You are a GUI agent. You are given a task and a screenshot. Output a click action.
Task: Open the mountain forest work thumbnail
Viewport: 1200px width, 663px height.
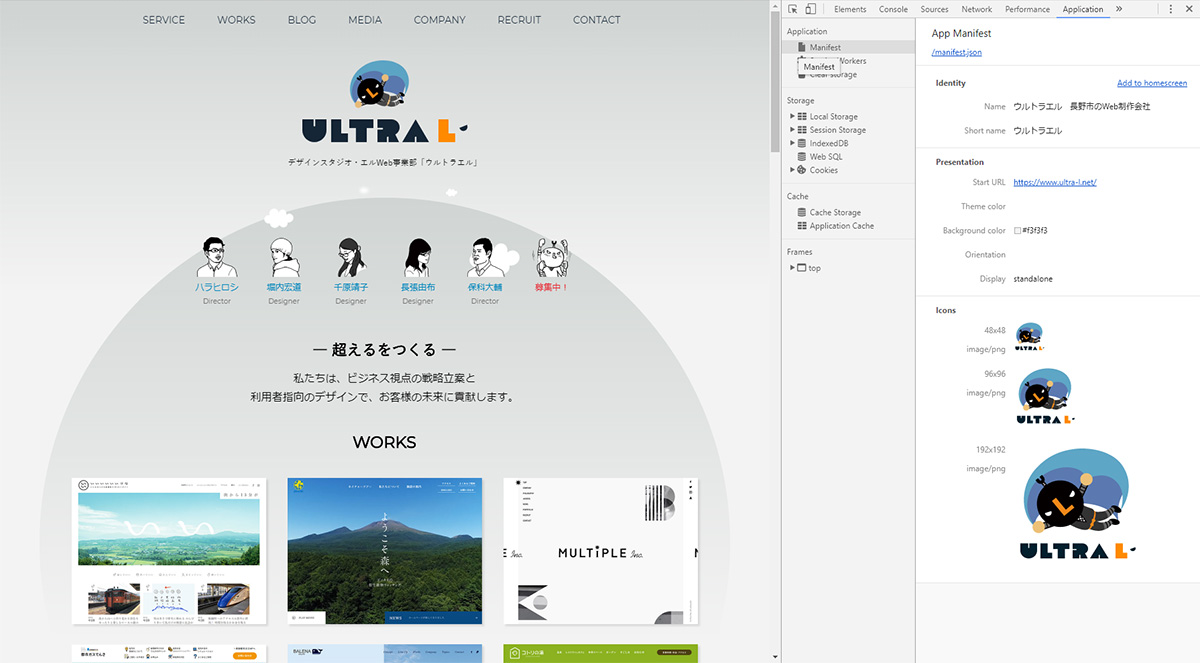click(385, 551)
